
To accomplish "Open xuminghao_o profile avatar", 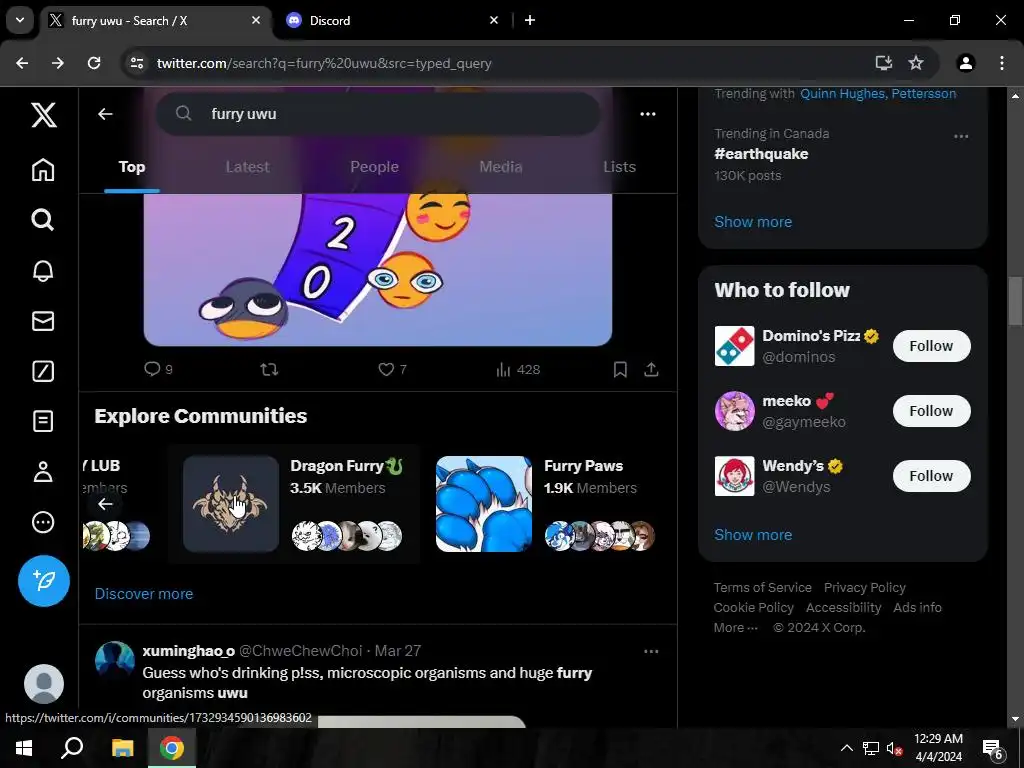I will (115, 660).
